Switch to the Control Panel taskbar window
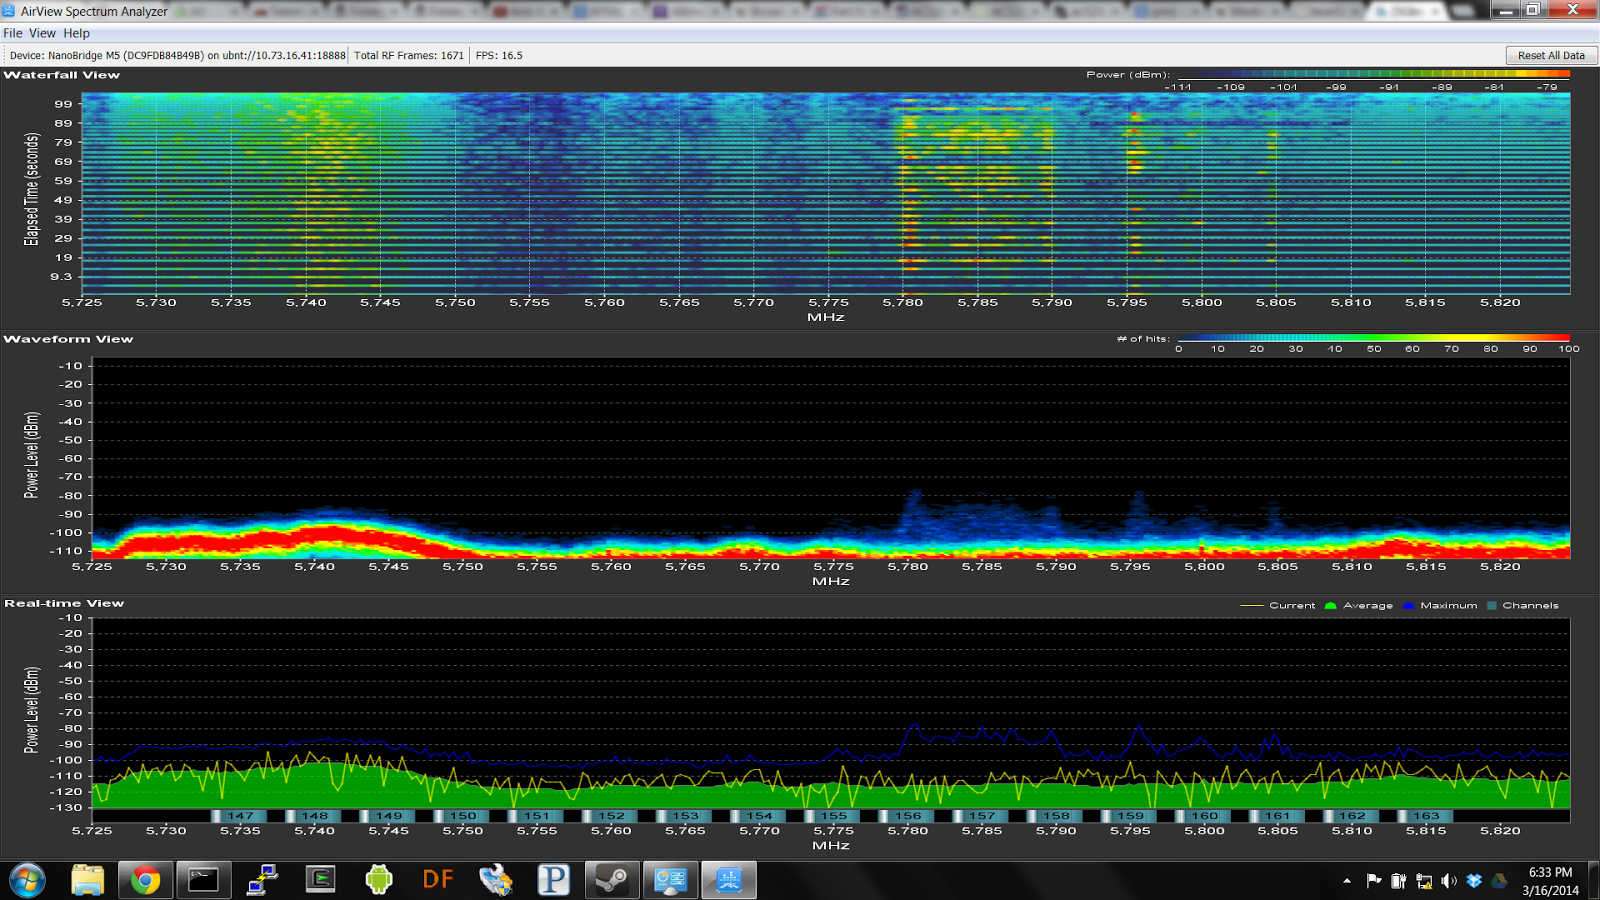Screen dimensions: 1600x900 (670, 880)
